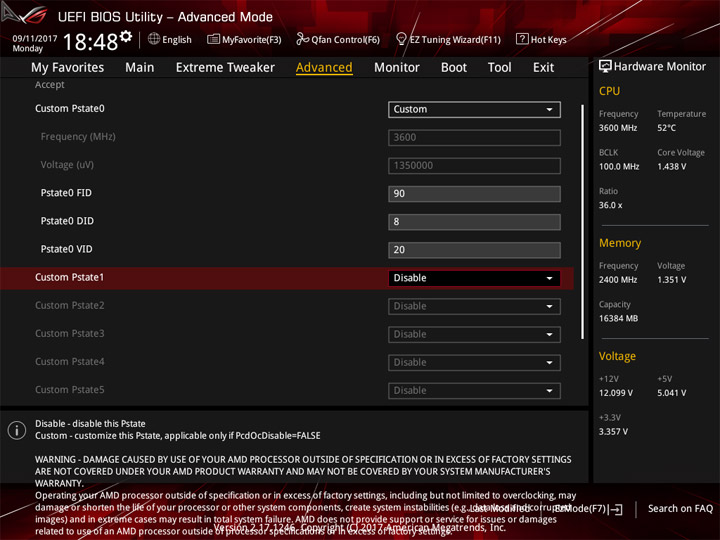Open the My Favorites tab
Image resolution: width=720 pixels, height=540 pixels.
click(x=68, y=68)
